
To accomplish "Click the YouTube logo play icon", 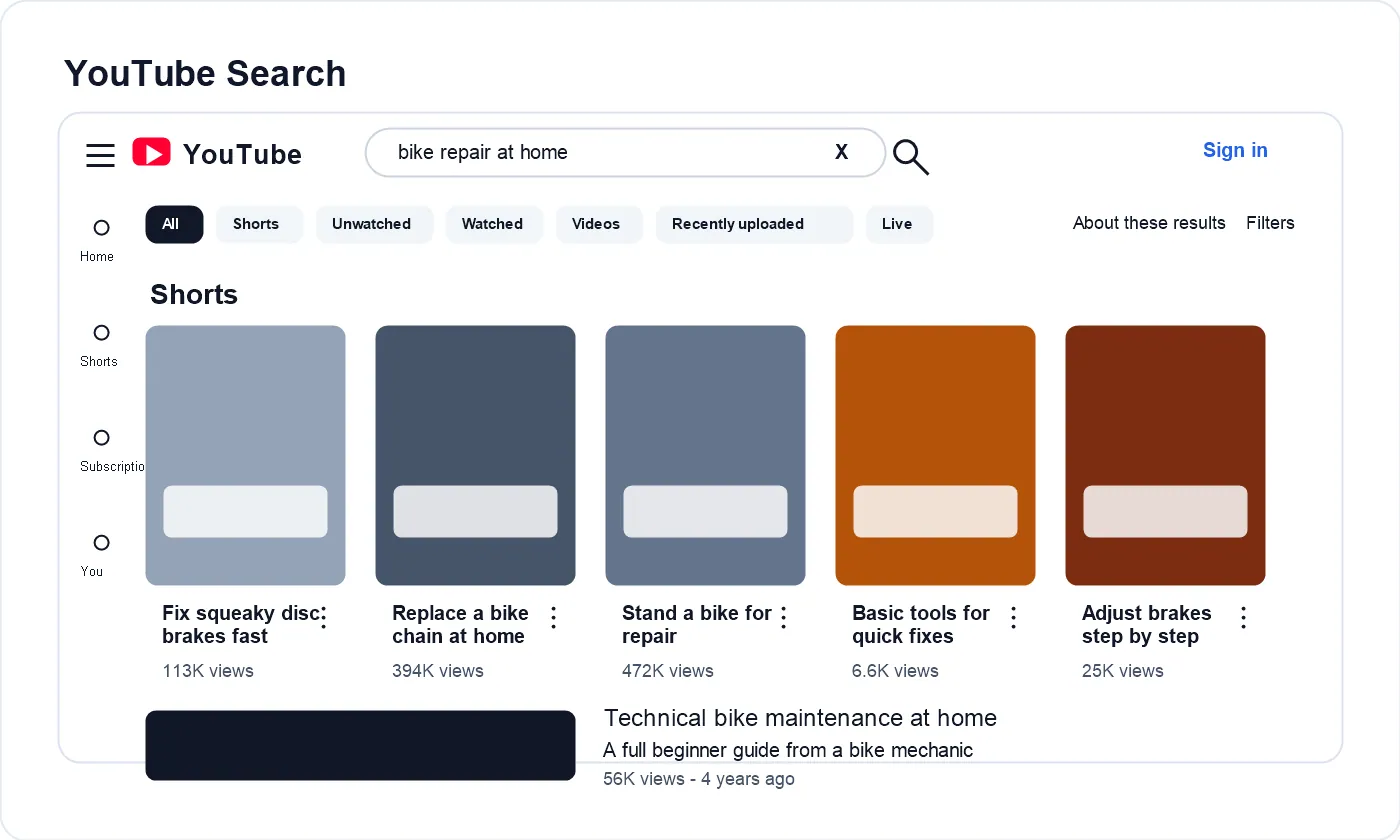I will [x=151, y=152].
